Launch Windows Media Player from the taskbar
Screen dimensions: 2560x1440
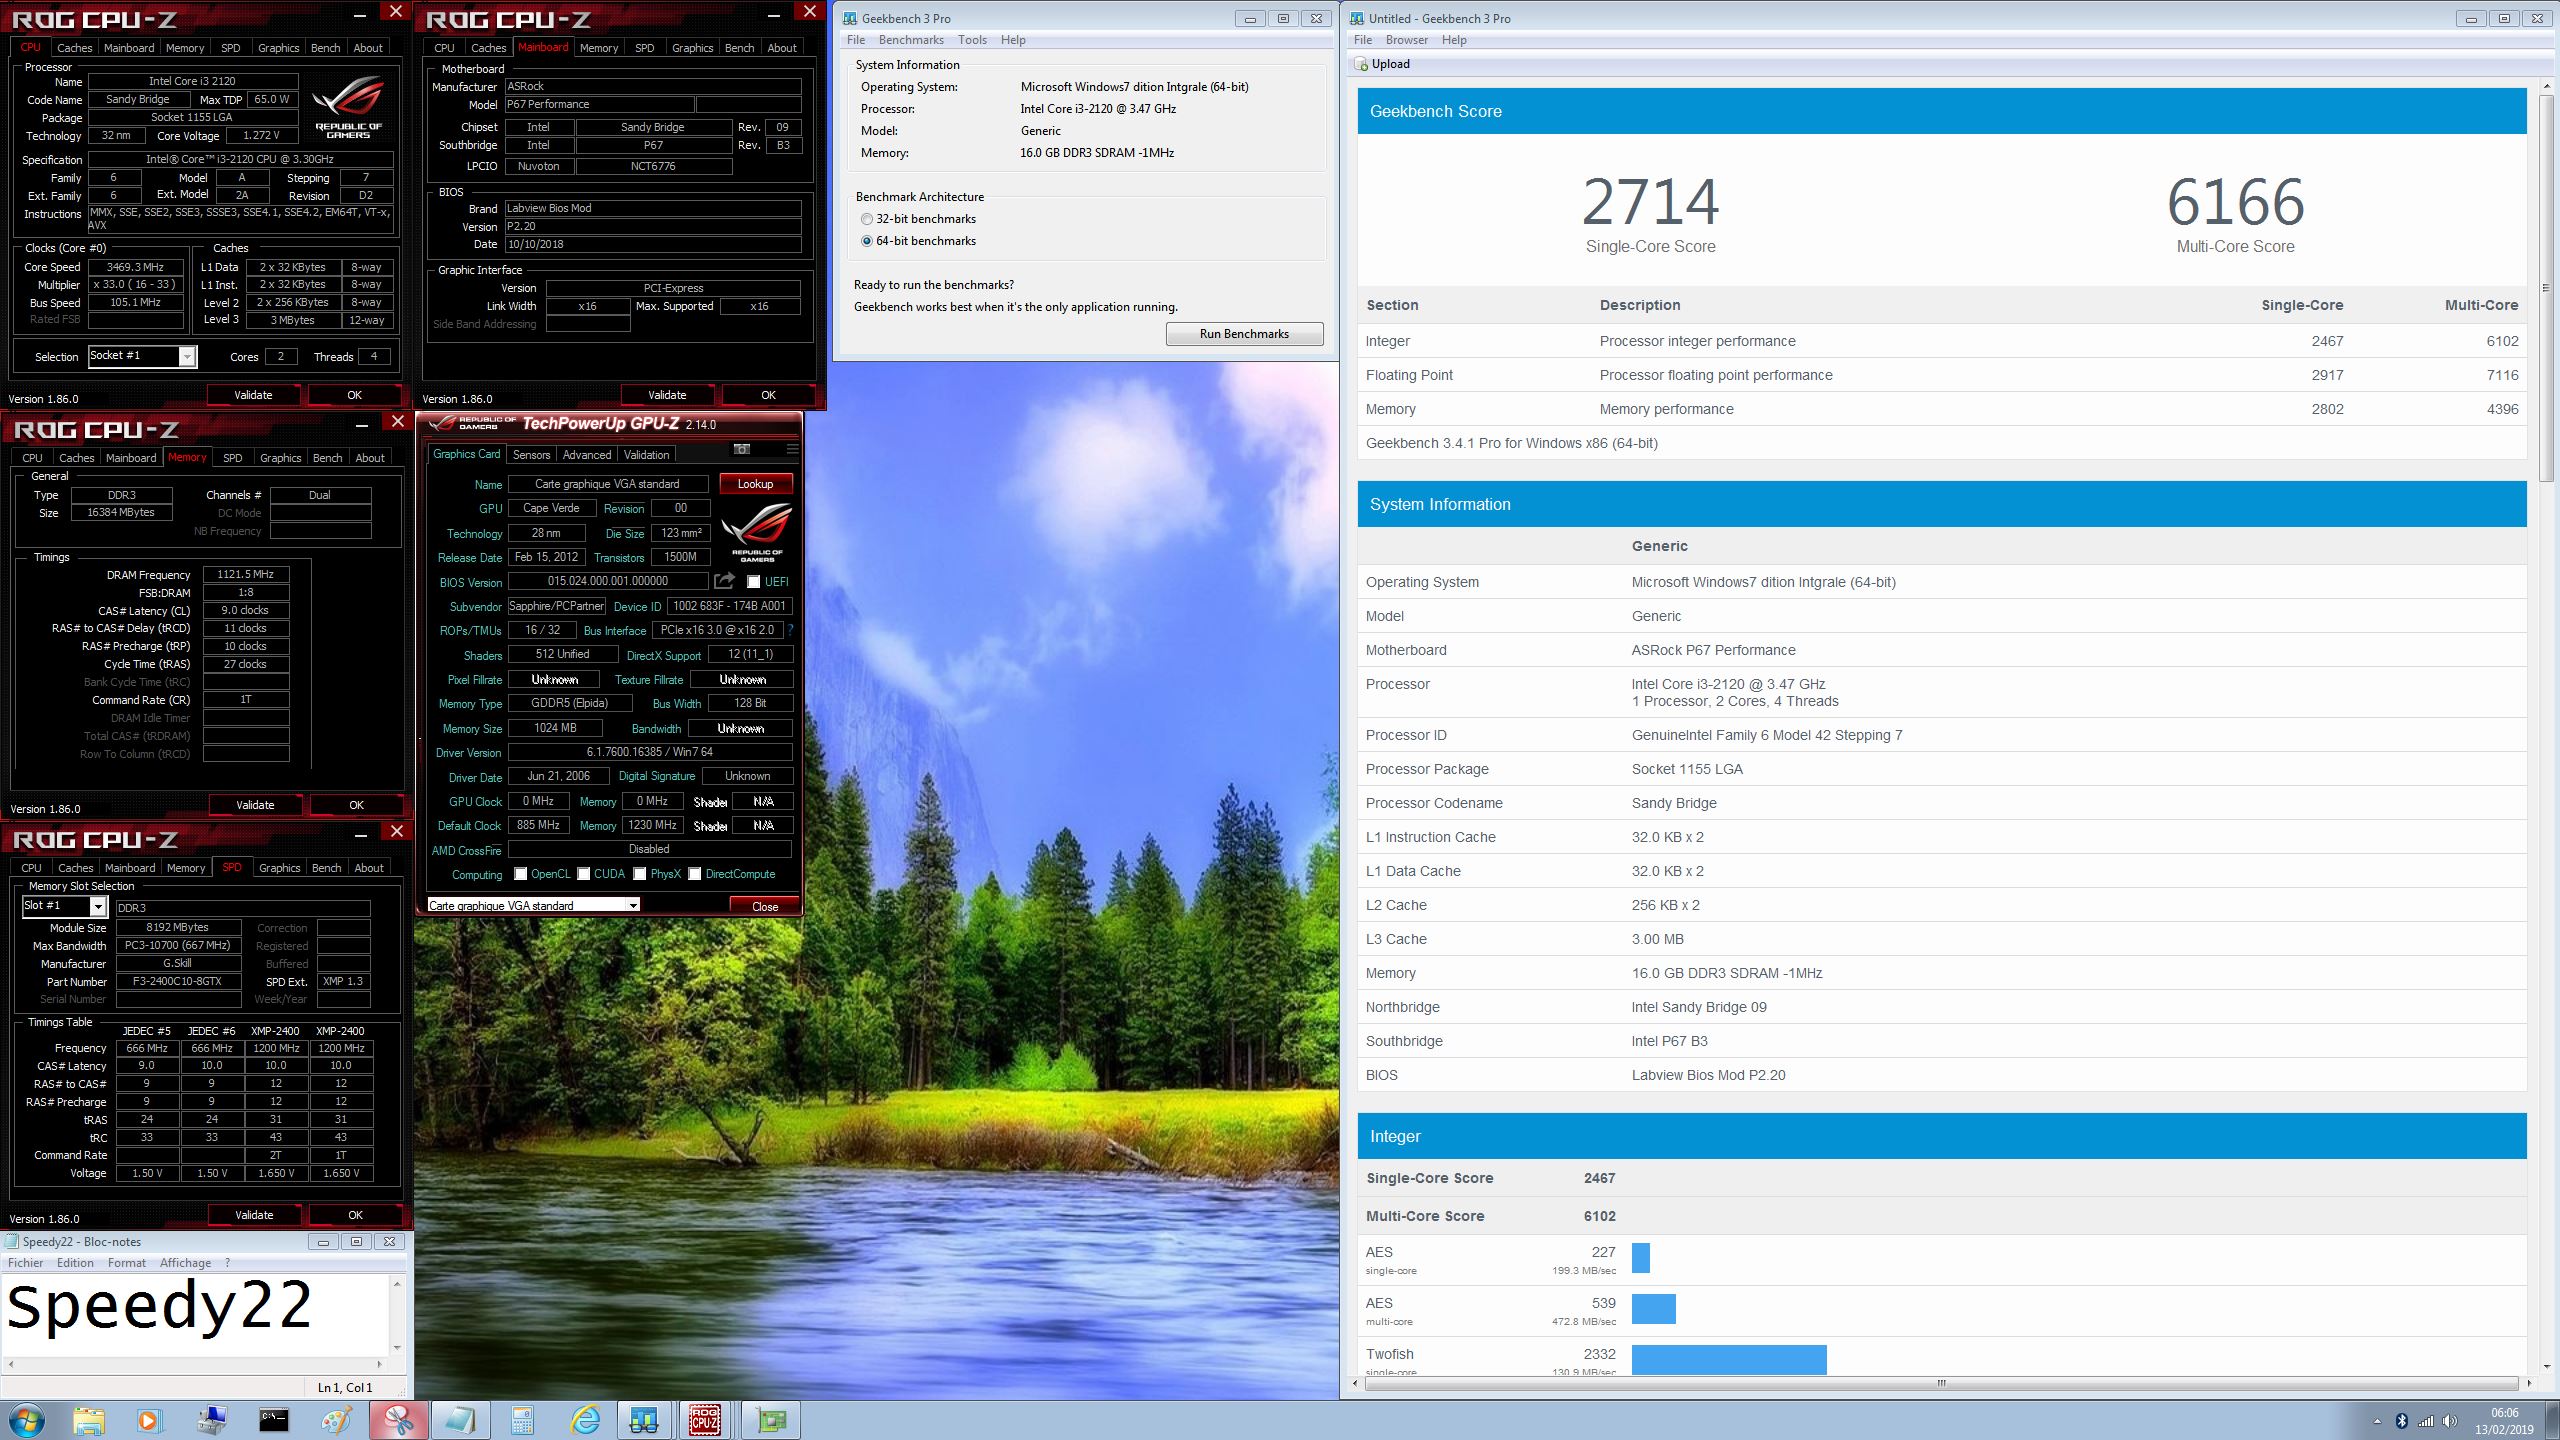(x=149, y=1420)
